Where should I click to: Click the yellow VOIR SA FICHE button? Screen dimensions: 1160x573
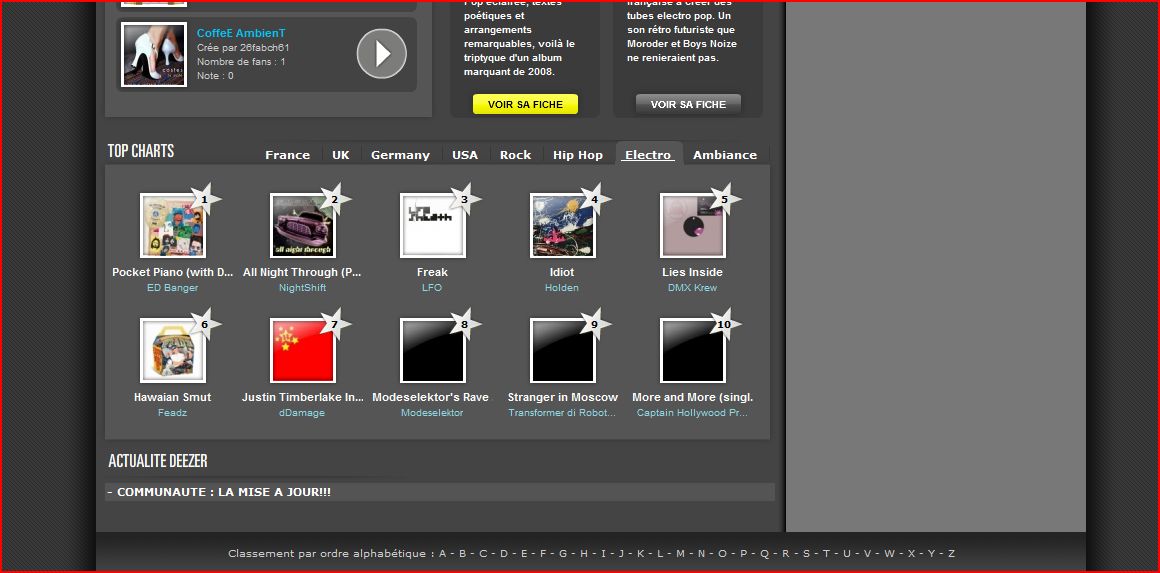pyautogui.click(x=525, y=104)
